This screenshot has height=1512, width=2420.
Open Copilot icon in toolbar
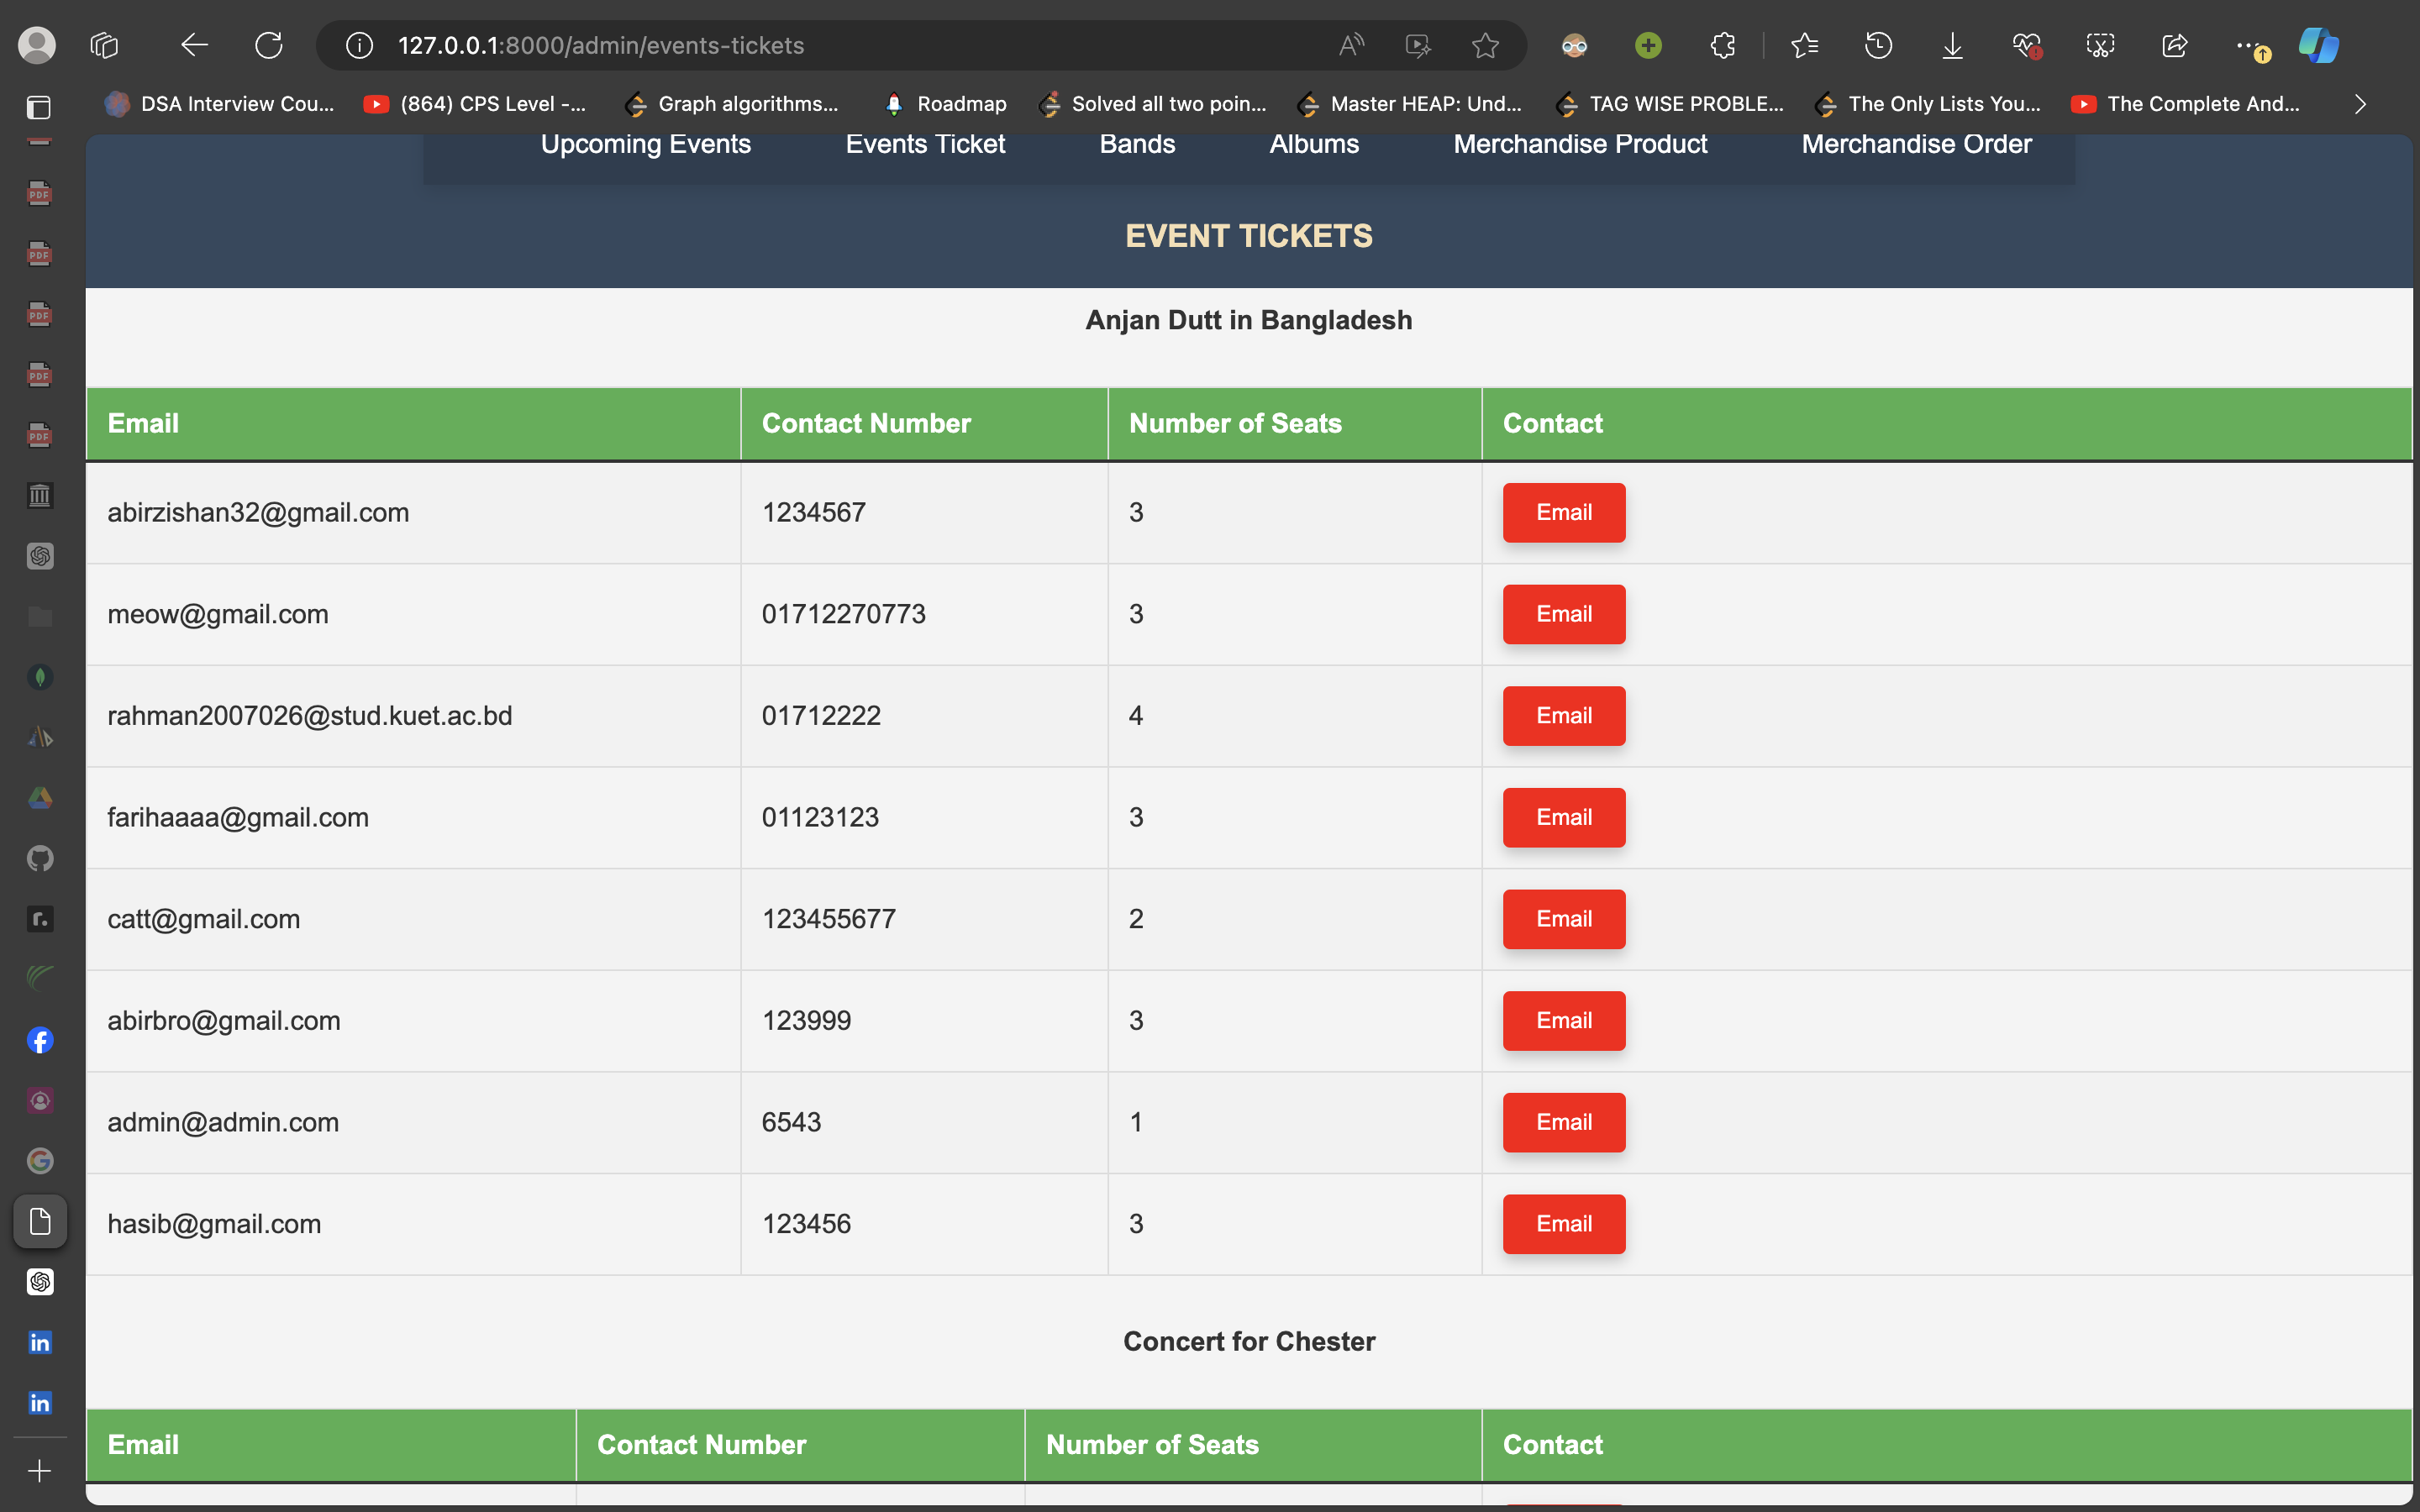(x=2317, y=45)
